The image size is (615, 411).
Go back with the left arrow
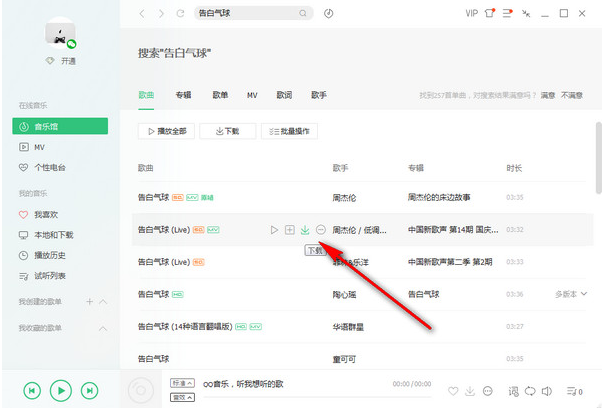click(142, 14)
